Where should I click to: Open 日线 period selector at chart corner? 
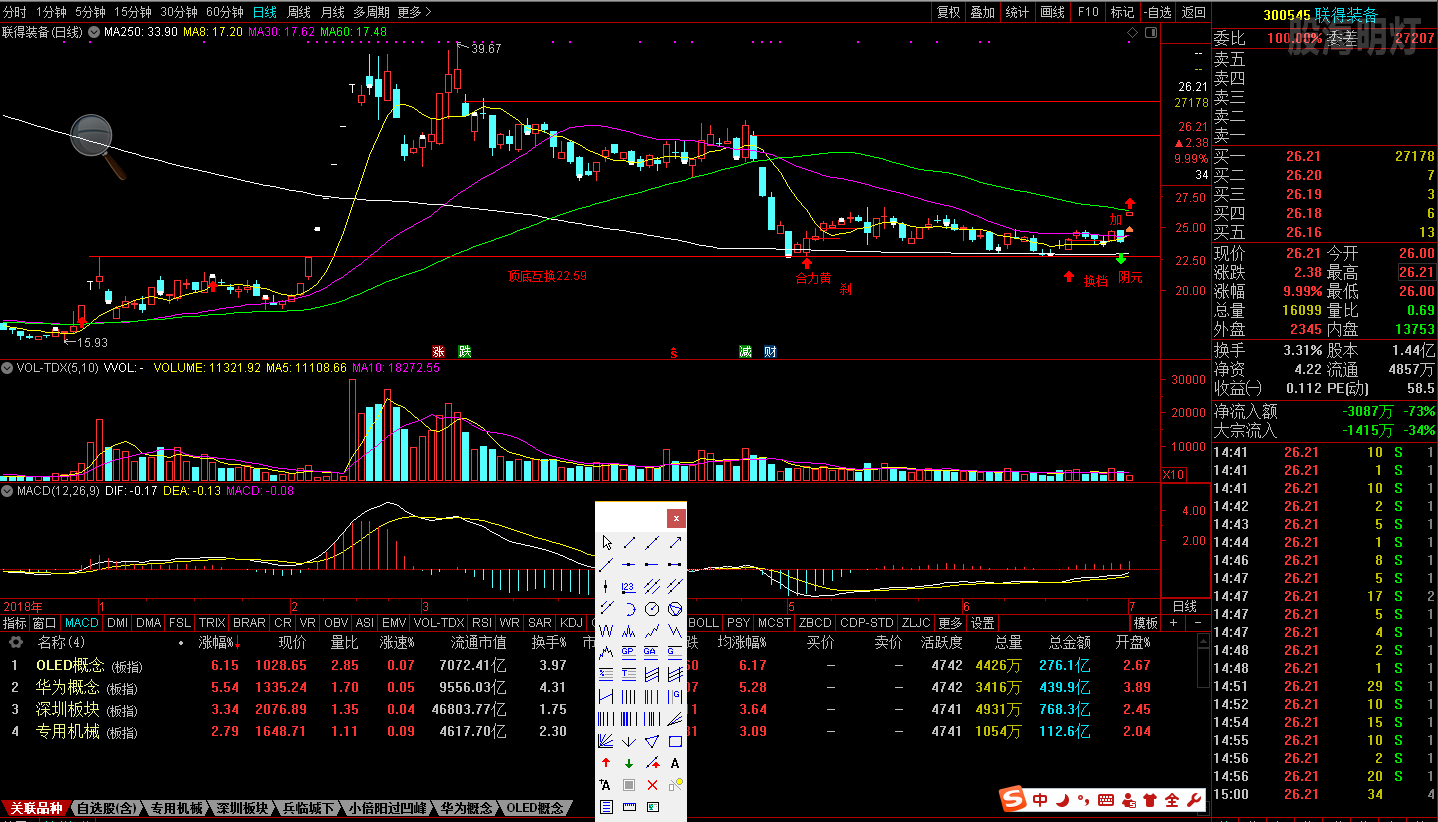click(1185, 606)
